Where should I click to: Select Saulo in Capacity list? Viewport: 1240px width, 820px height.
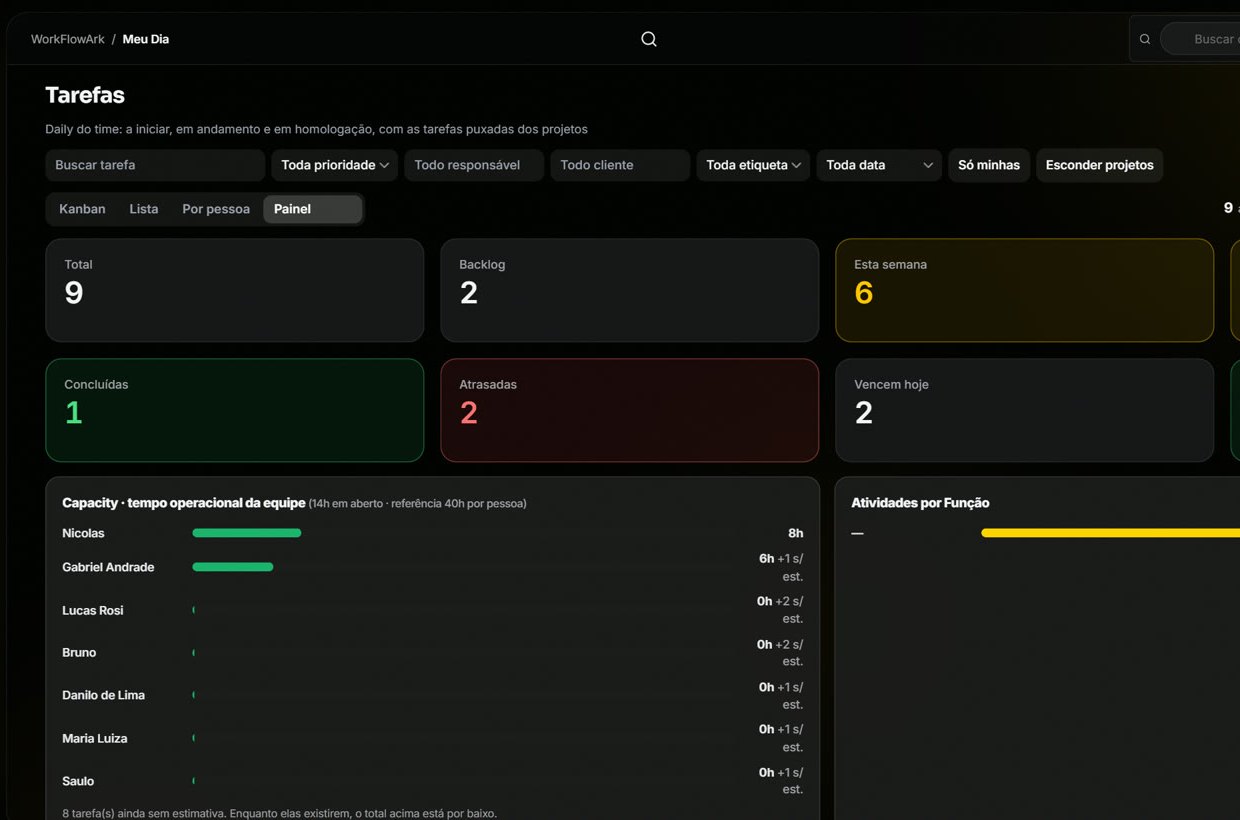click(78, 781)
